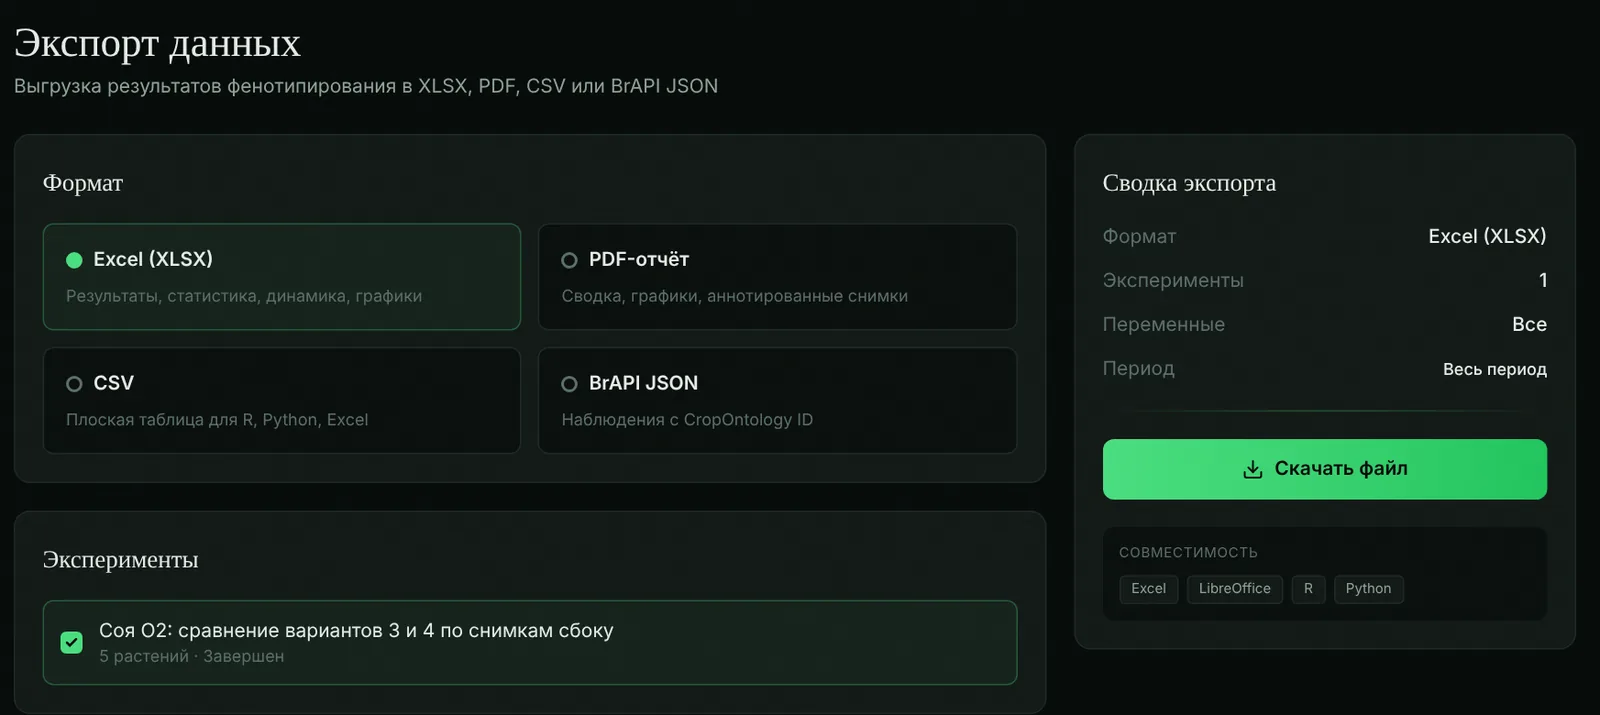Select the CSV format radio button

point(74,384)
